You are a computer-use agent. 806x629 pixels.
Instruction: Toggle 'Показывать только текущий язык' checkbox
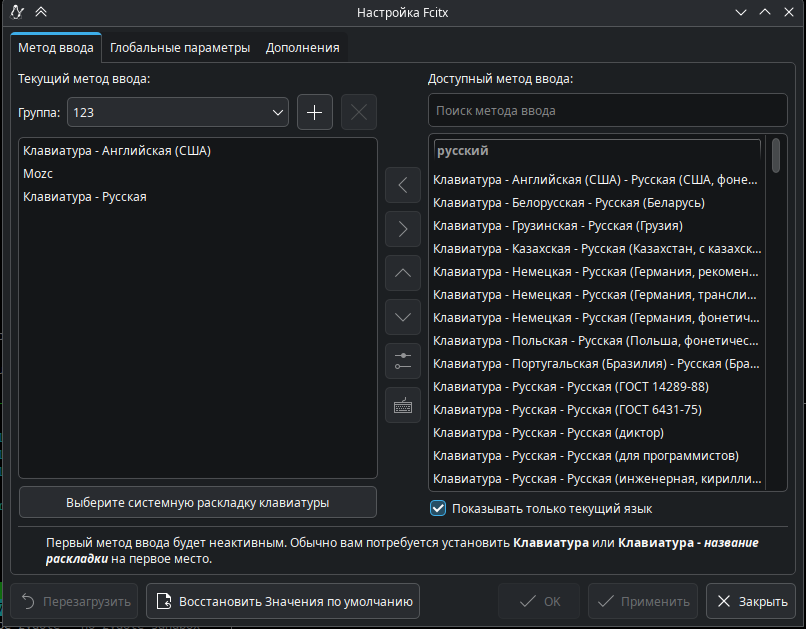[438, 508]
